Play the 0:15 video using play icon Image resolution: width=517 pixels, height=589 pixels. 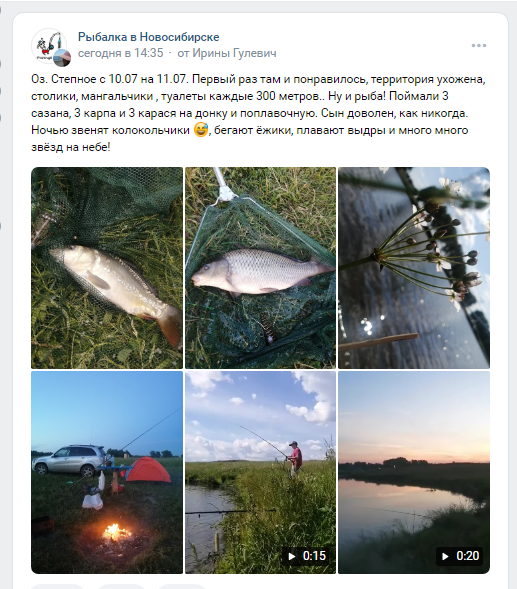pos(292,556)
